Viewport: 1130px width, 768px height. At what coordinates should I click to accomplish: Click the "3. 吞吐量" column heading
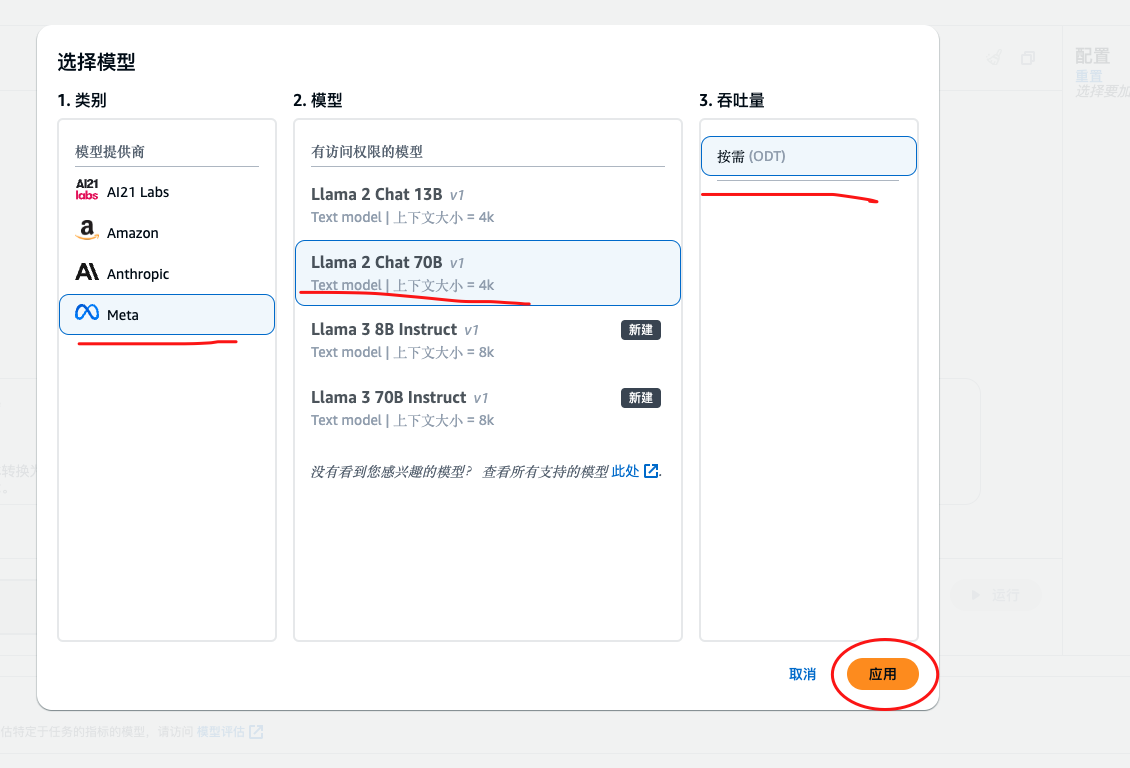[732, 100]
